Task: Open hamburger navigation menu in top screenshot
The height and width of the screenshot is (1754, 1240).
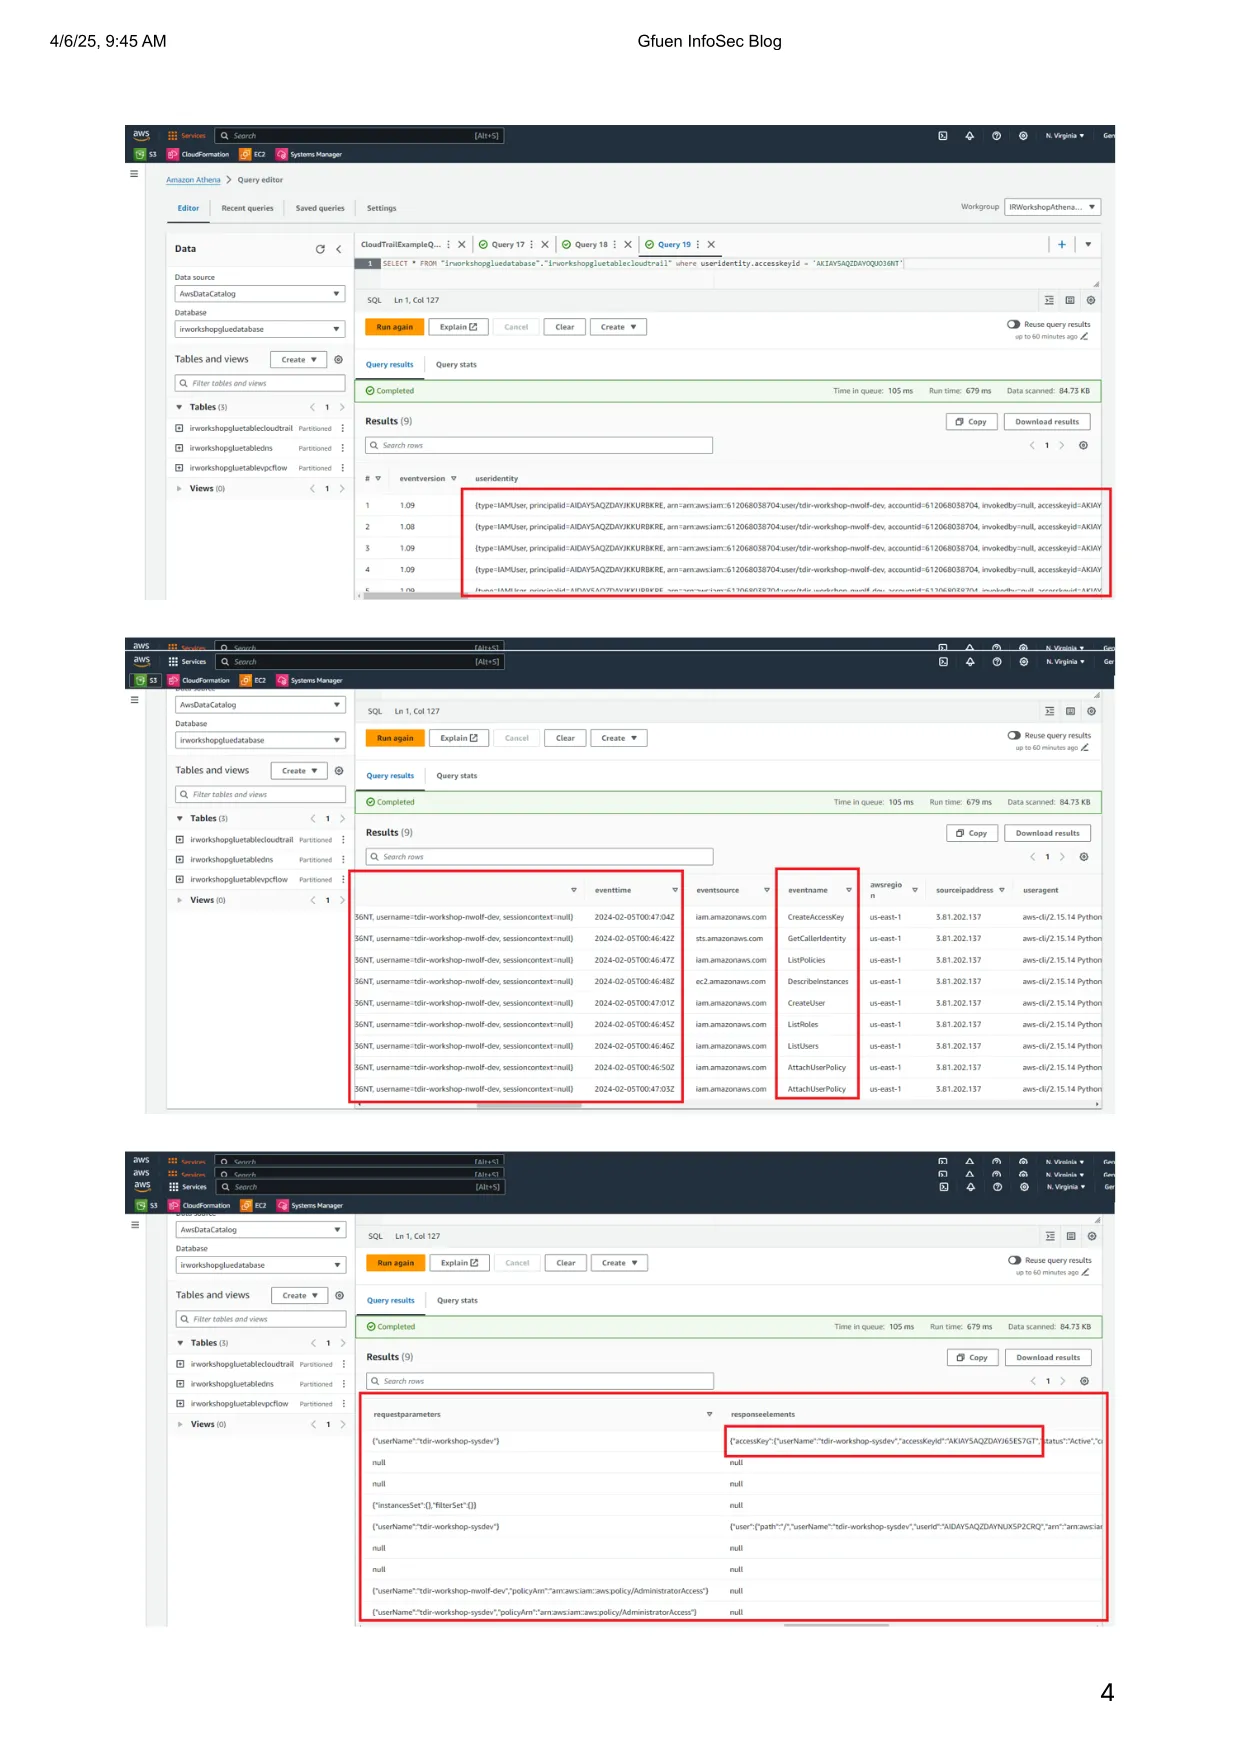Action: click(134, 174)
